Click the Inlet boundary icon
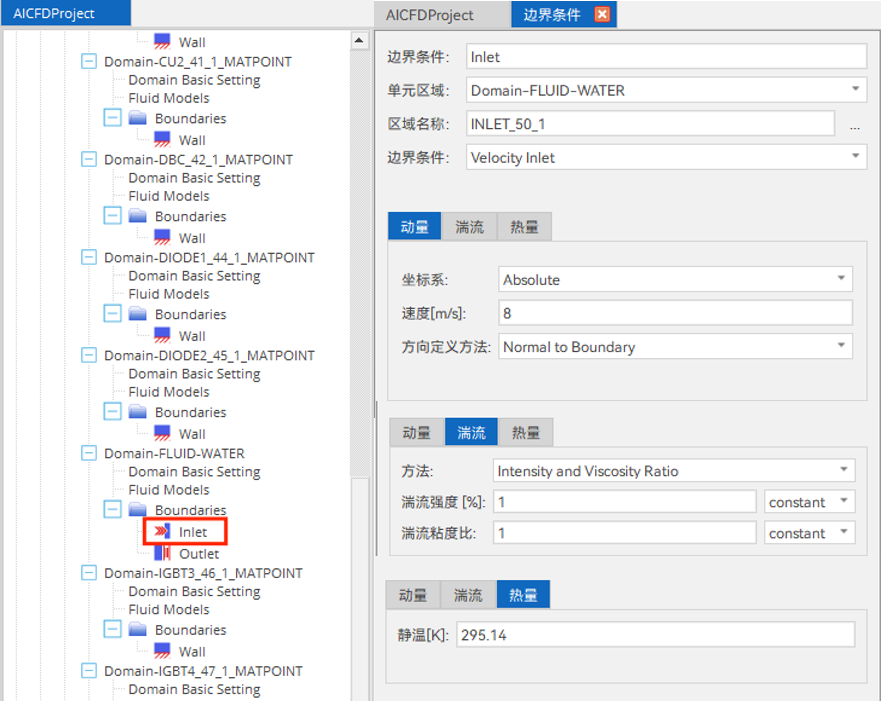The height and width of the screenshot is (701, 881). click(162, 531)
